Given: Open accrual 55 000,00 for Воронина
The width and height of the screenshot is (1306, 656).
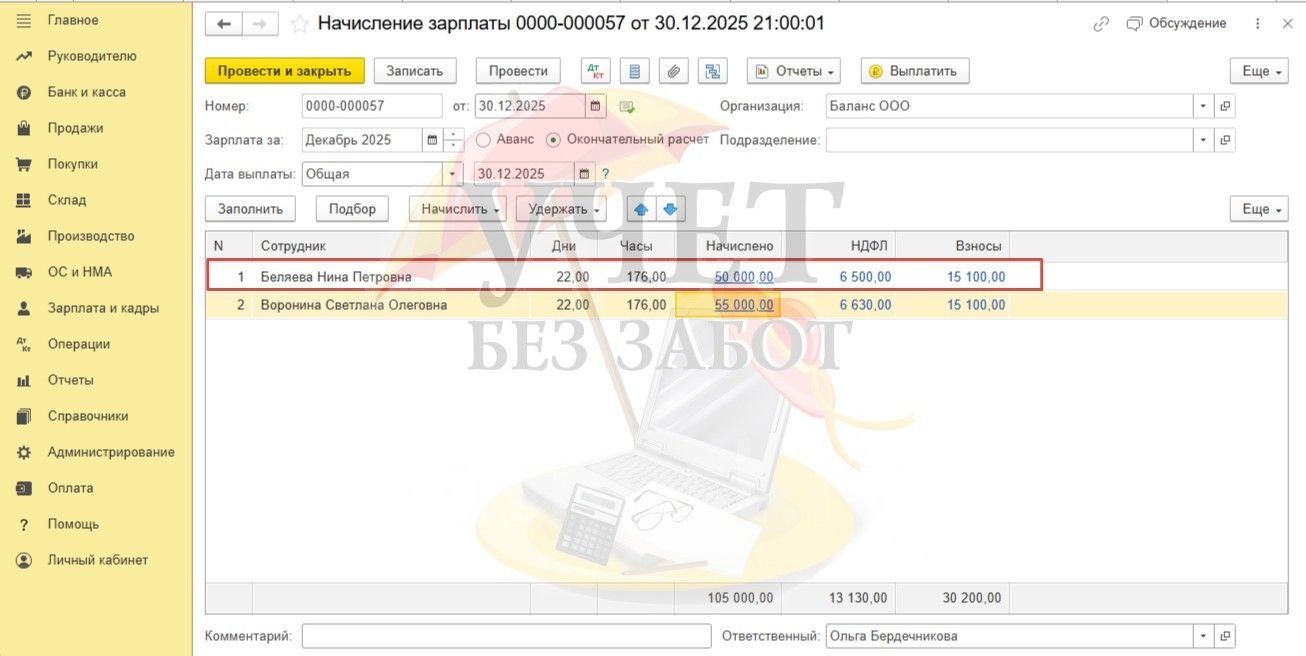Looking at the screenshot, I should tap(744, 305).
